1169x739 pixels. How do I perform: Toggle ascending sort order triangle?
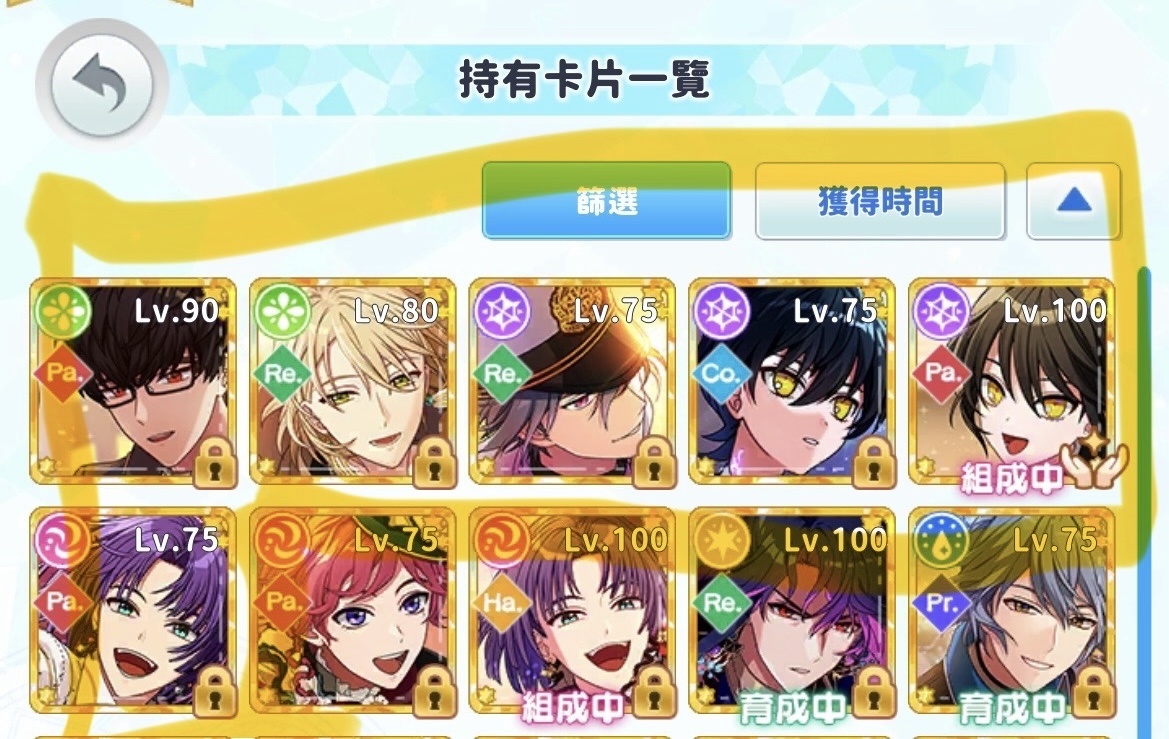(1074, 201)
